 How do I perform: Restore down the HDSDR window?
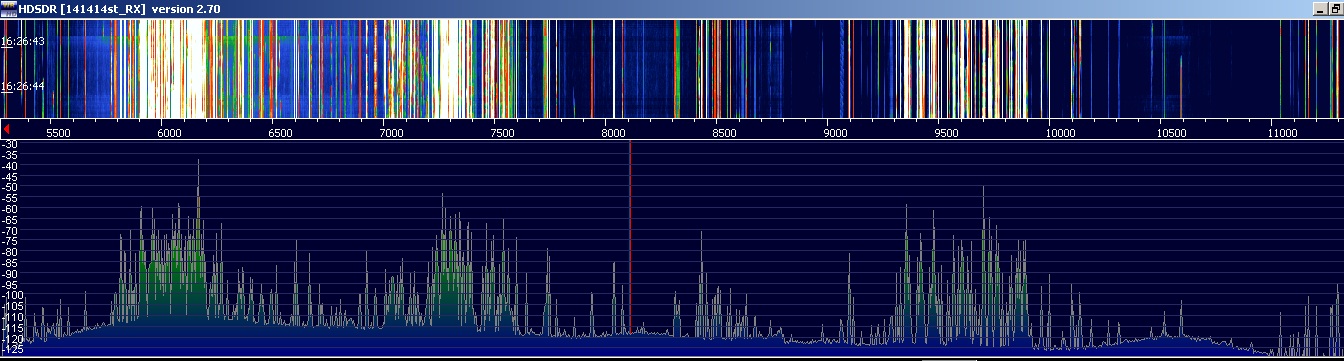[1335, 8]
